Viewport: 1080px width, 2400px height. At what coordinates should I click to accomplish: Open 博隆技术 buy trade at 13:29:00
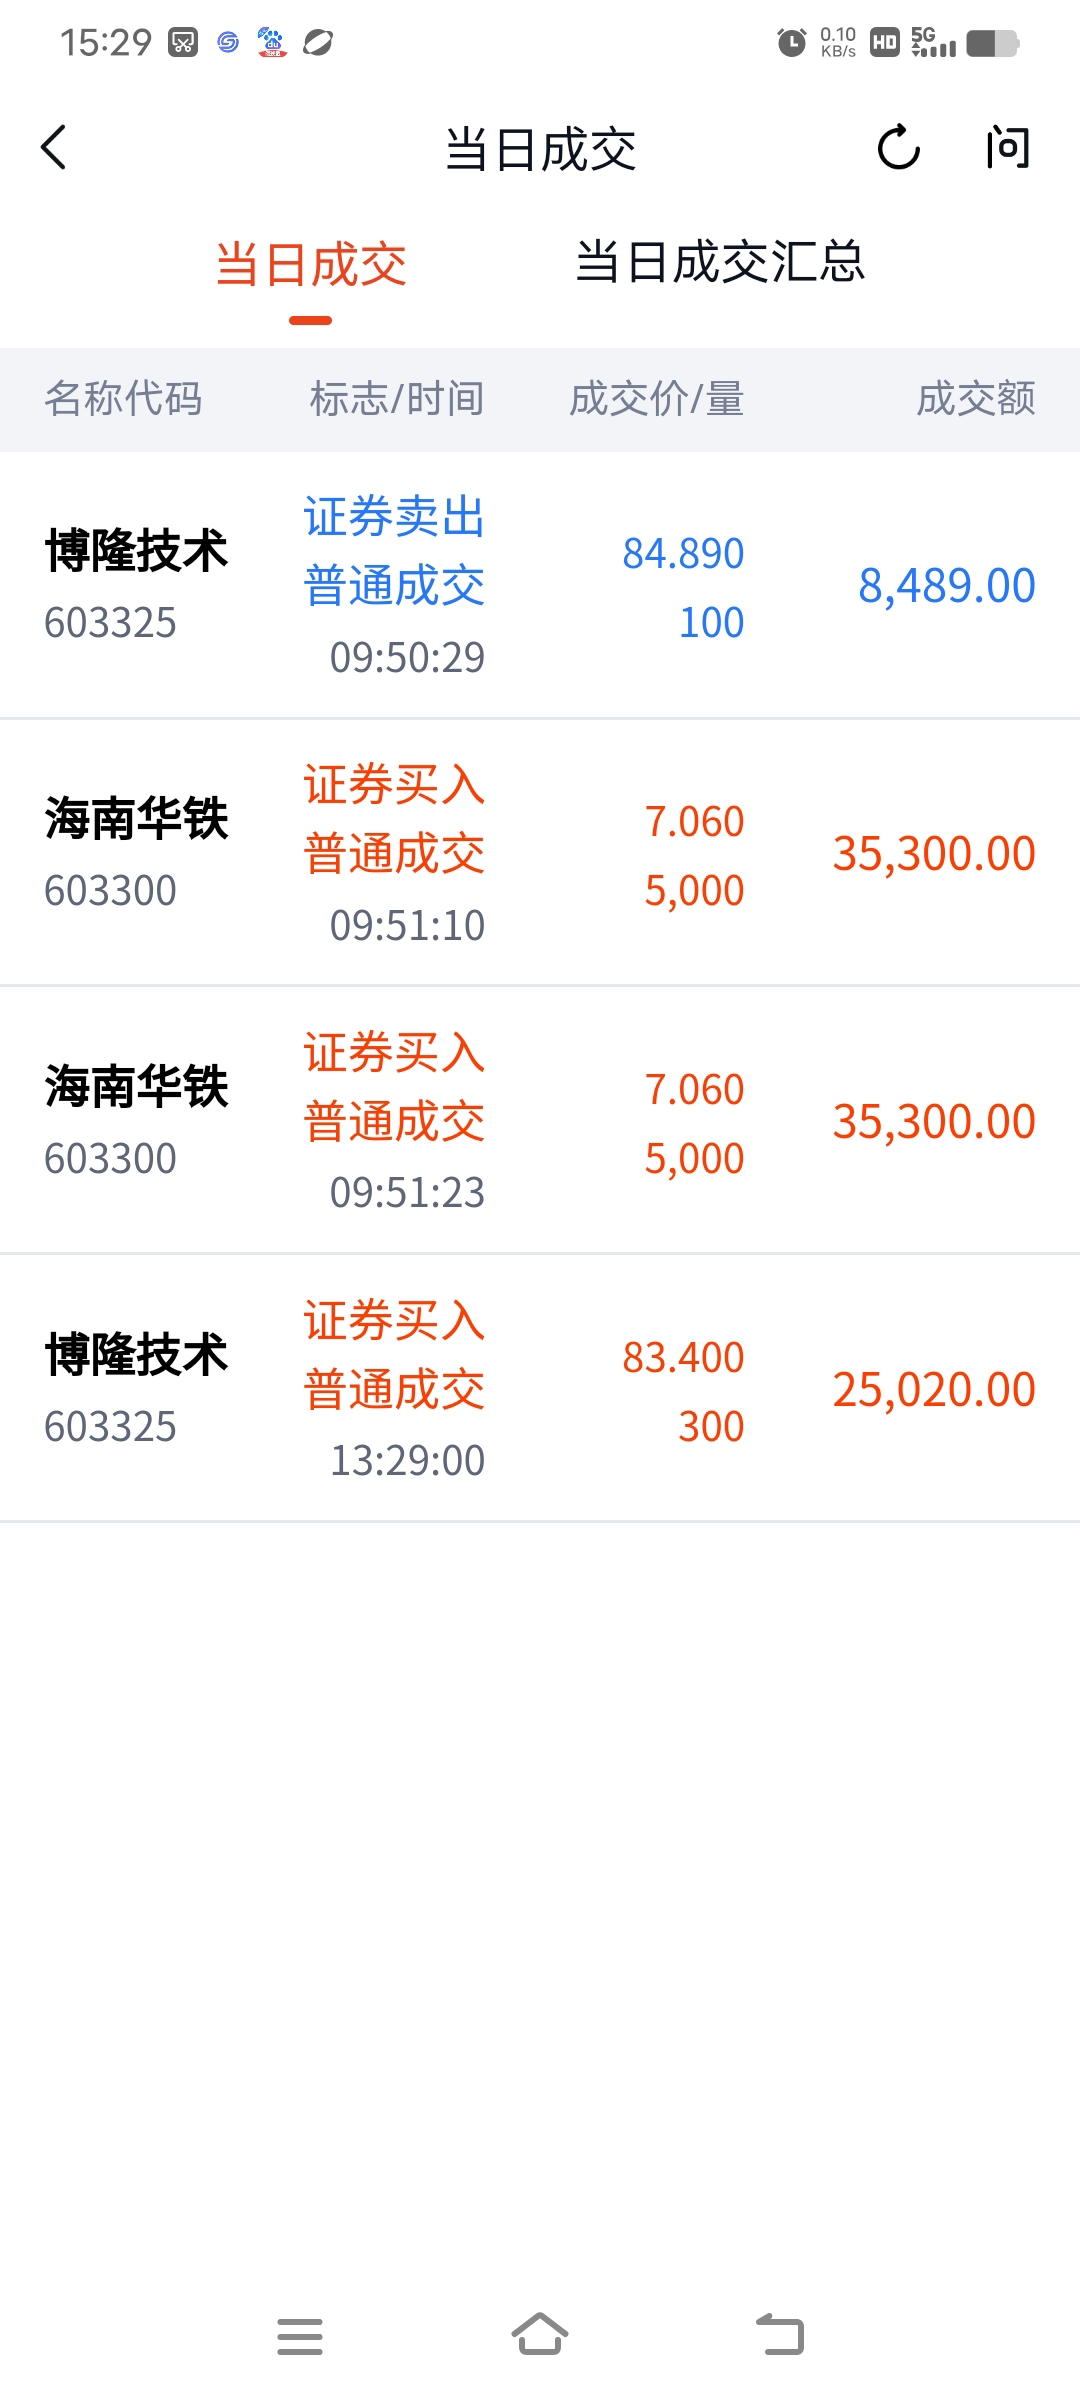tap(540, 1389)
